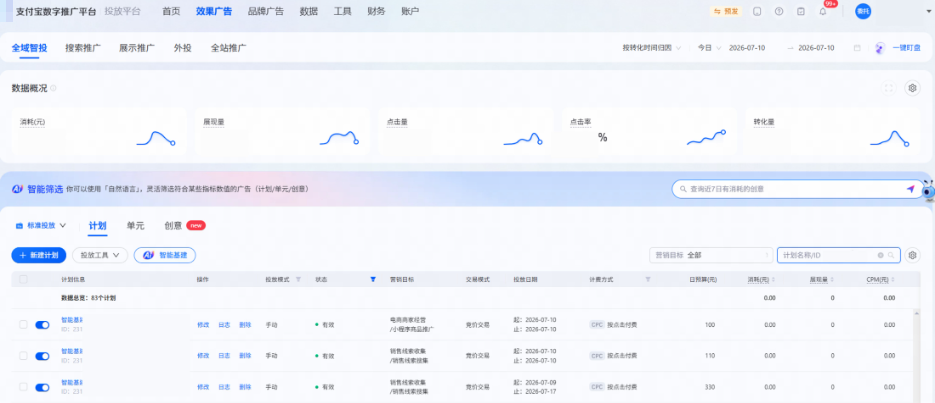The image size is (935, 403).
Task: Tick the checkbox of the budget 110 plan
Action: [x=23, y=355]
